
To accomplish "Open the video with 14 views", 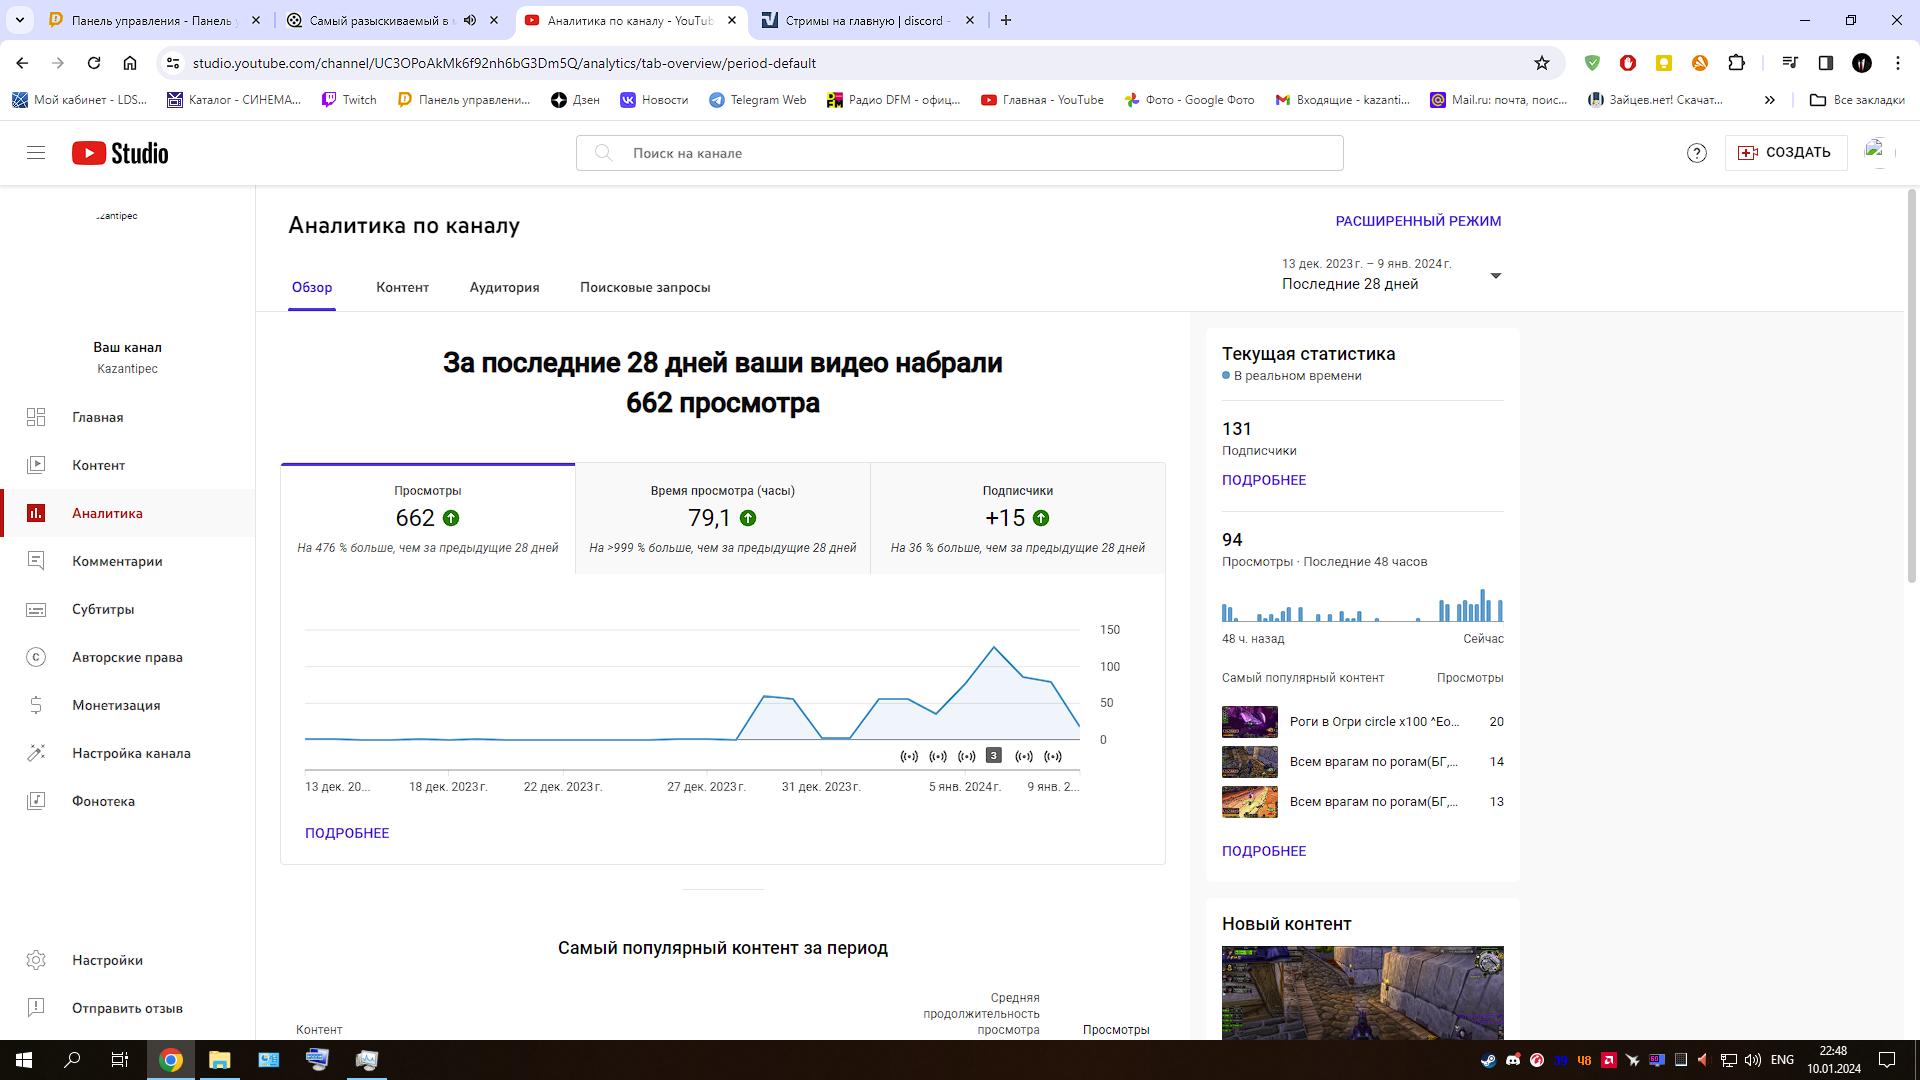I will coord(1362,762).
